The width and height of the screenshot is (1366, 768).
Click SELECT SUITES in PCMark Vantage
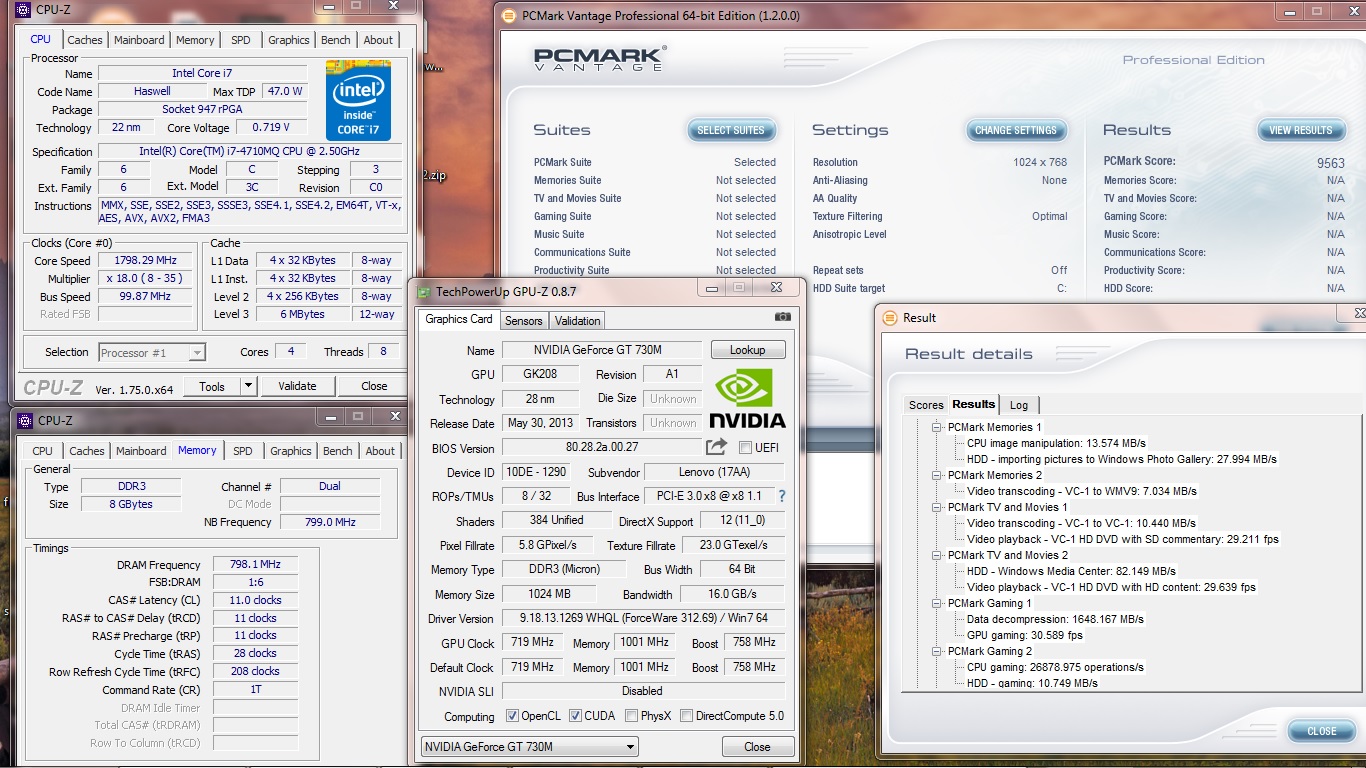click(731, 130)
